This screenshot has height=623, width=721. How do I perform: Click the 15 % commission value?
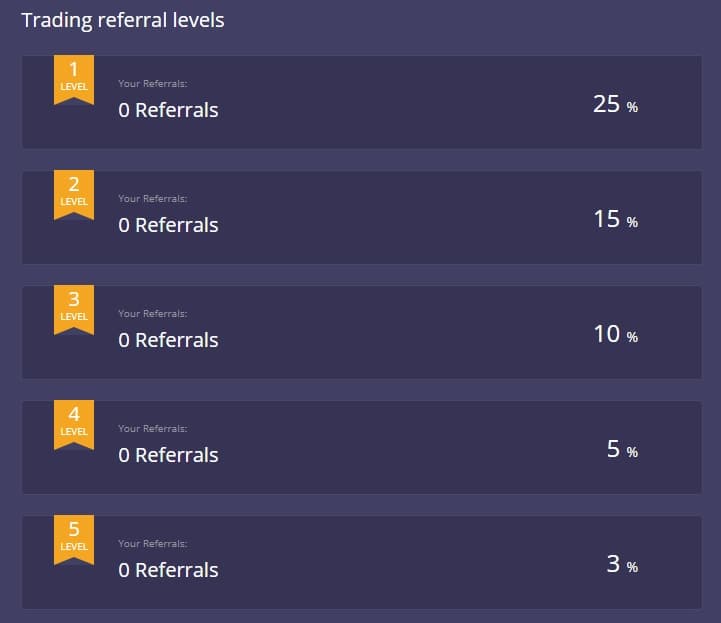[614, 219]
